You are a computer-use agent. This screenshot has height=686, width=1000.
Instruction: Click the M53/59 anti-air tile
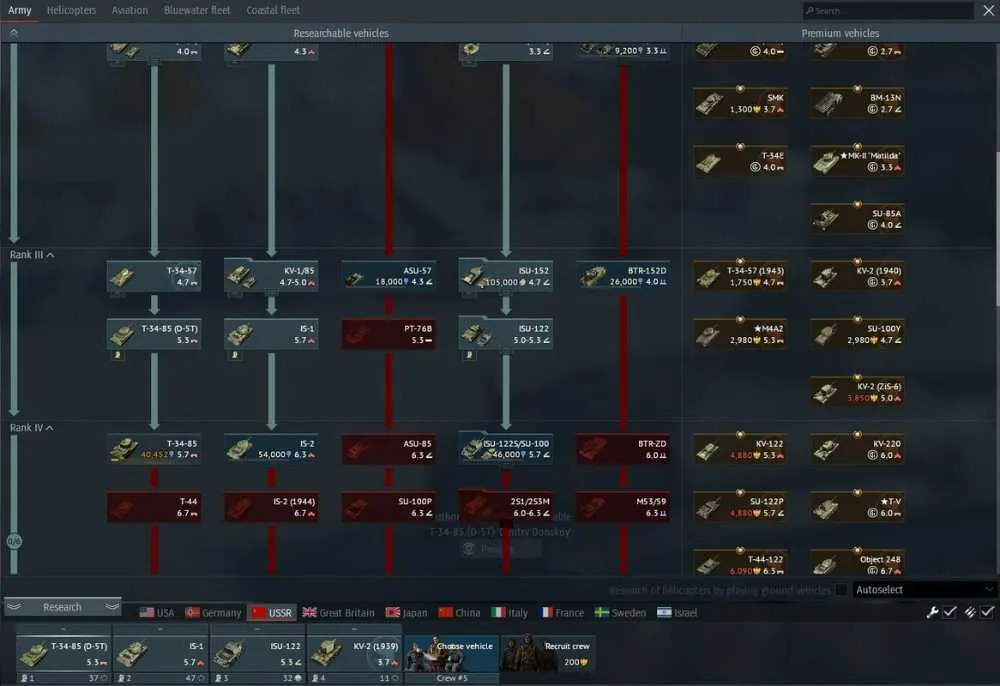click(x=624, y=507)
